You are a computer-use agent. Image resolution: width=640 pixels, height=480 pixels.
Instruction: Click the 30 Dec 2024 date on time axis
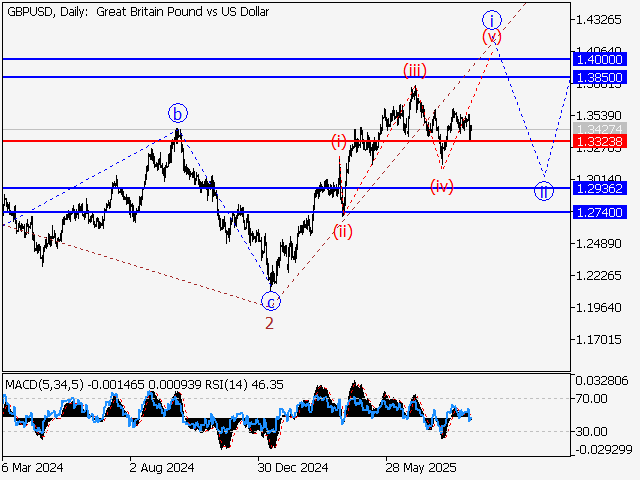click(x=292, y=466)
